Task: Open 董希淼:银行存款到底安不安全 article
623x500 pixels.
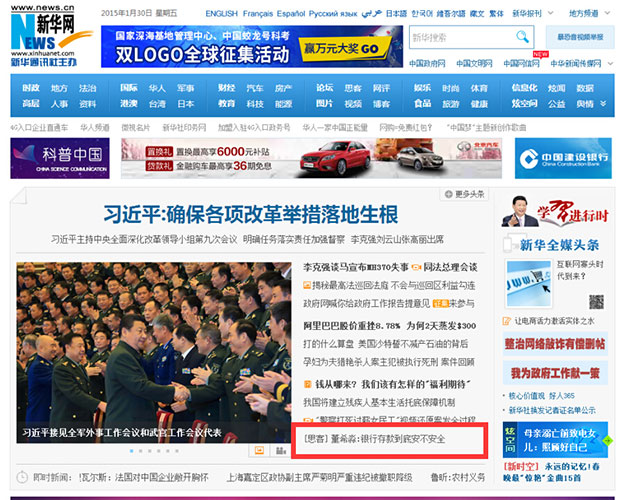Action: (374, 439)
